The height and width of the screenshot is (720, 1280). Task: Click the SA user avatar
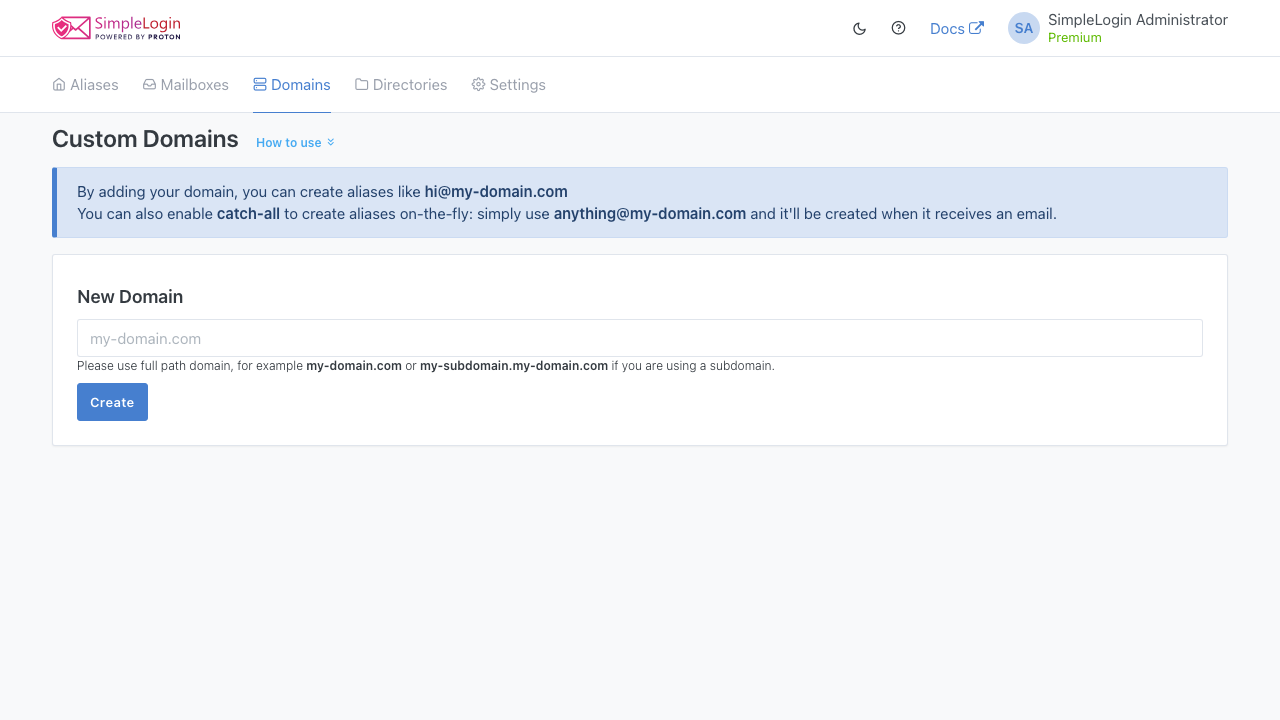point(1024,28)
